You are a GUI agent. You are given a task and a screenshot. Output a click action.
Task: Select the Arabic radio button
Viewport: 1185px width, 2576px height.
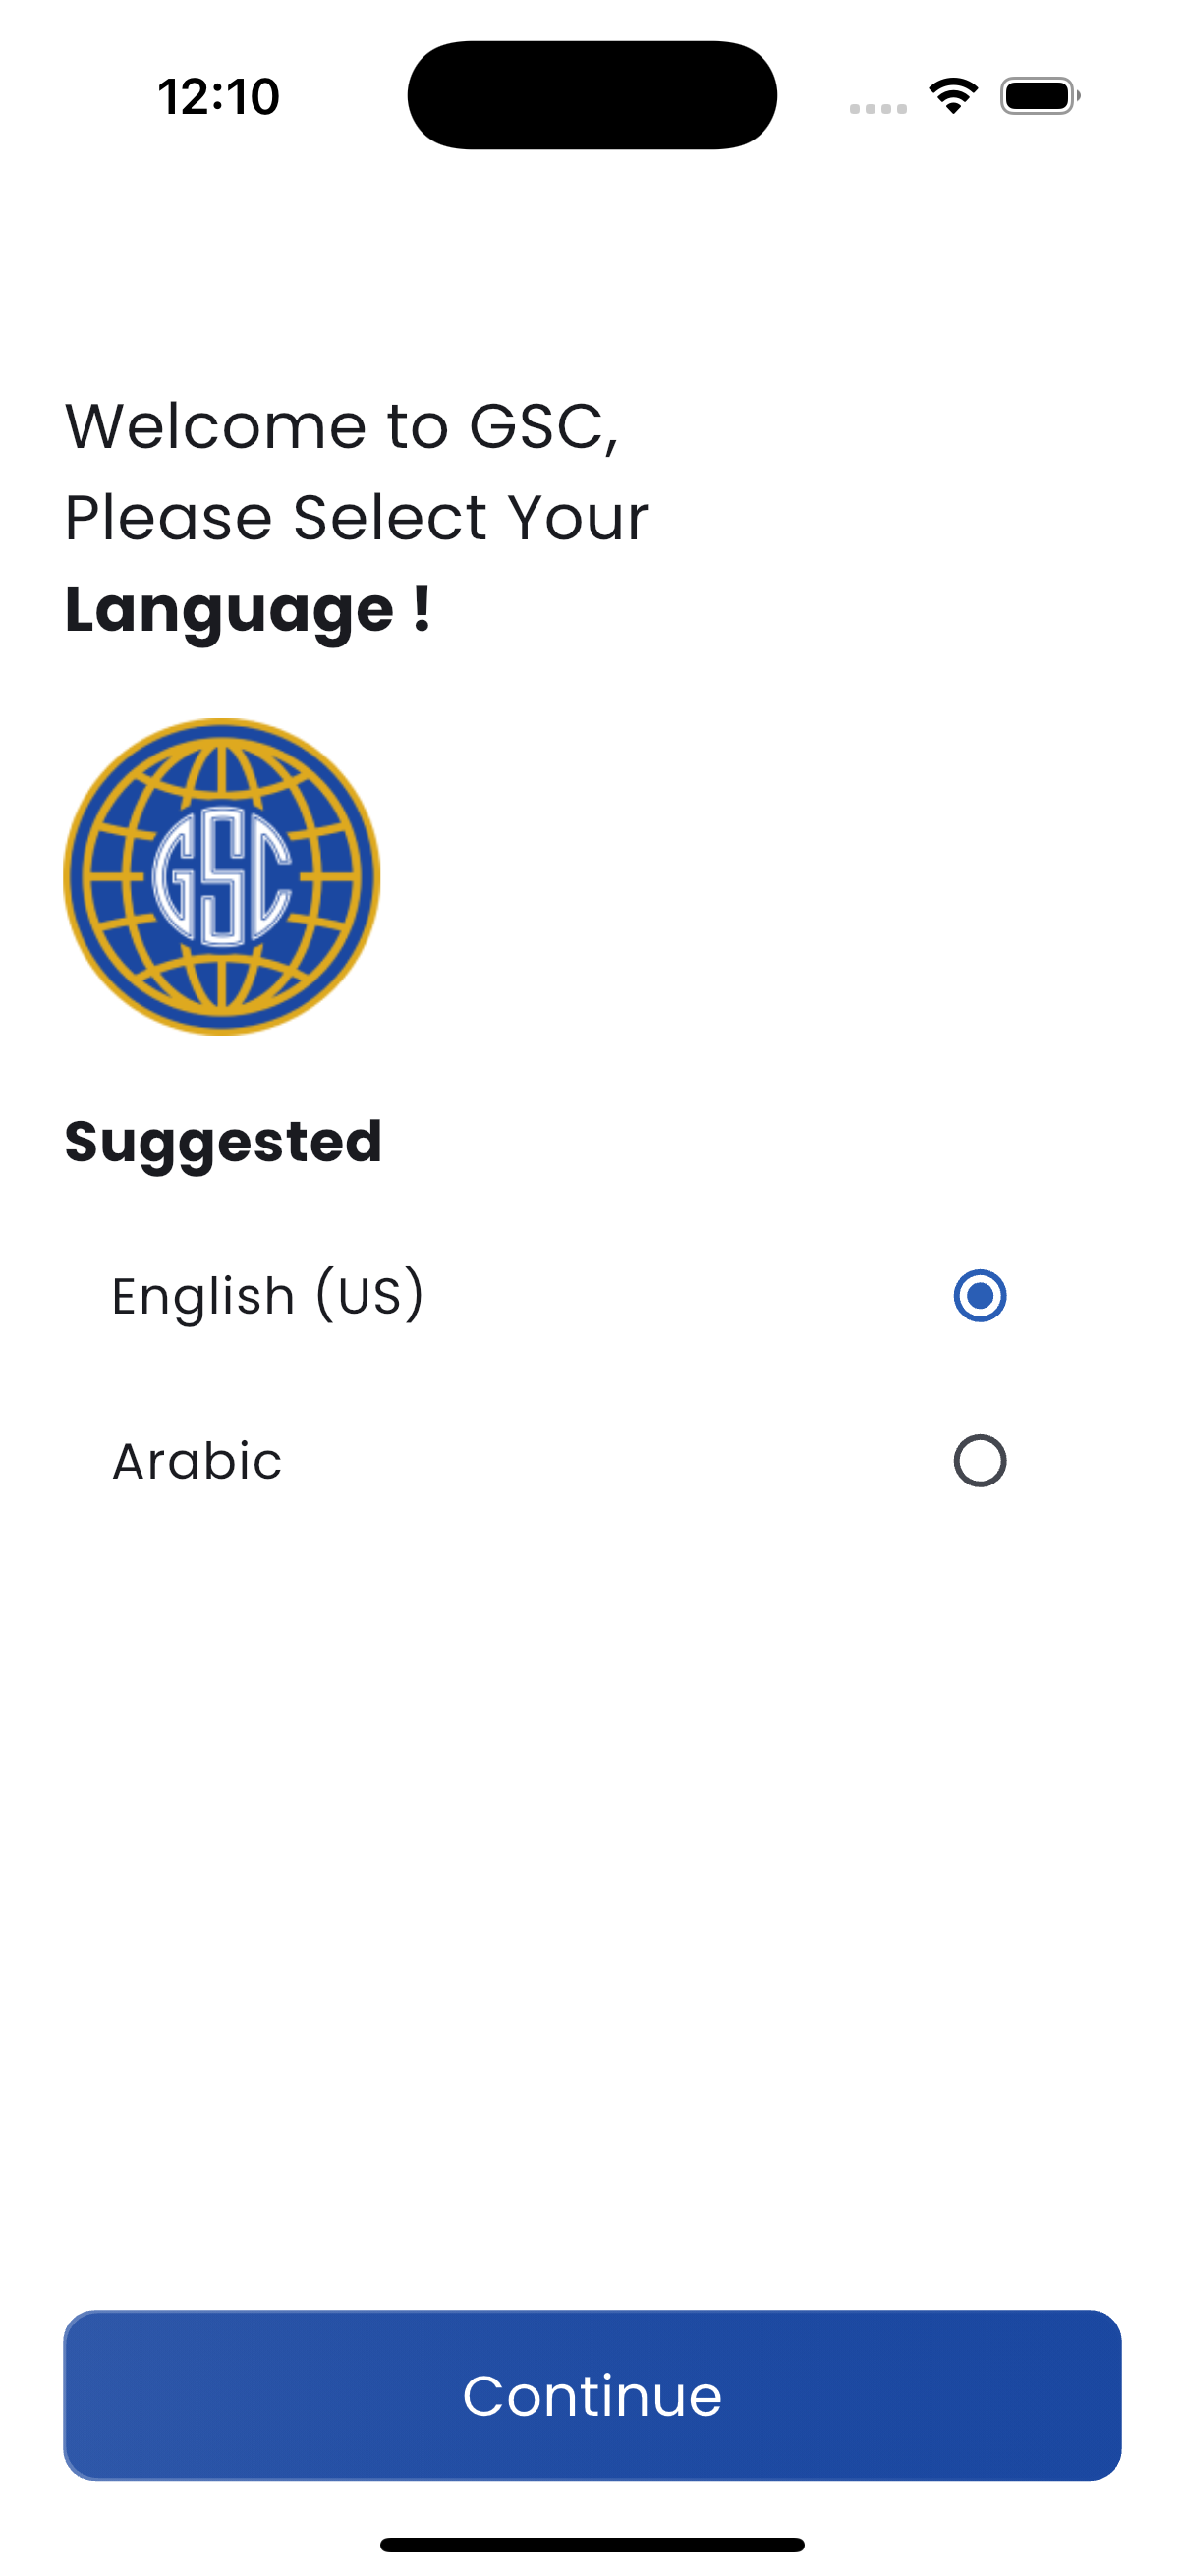coord(980,1460)
